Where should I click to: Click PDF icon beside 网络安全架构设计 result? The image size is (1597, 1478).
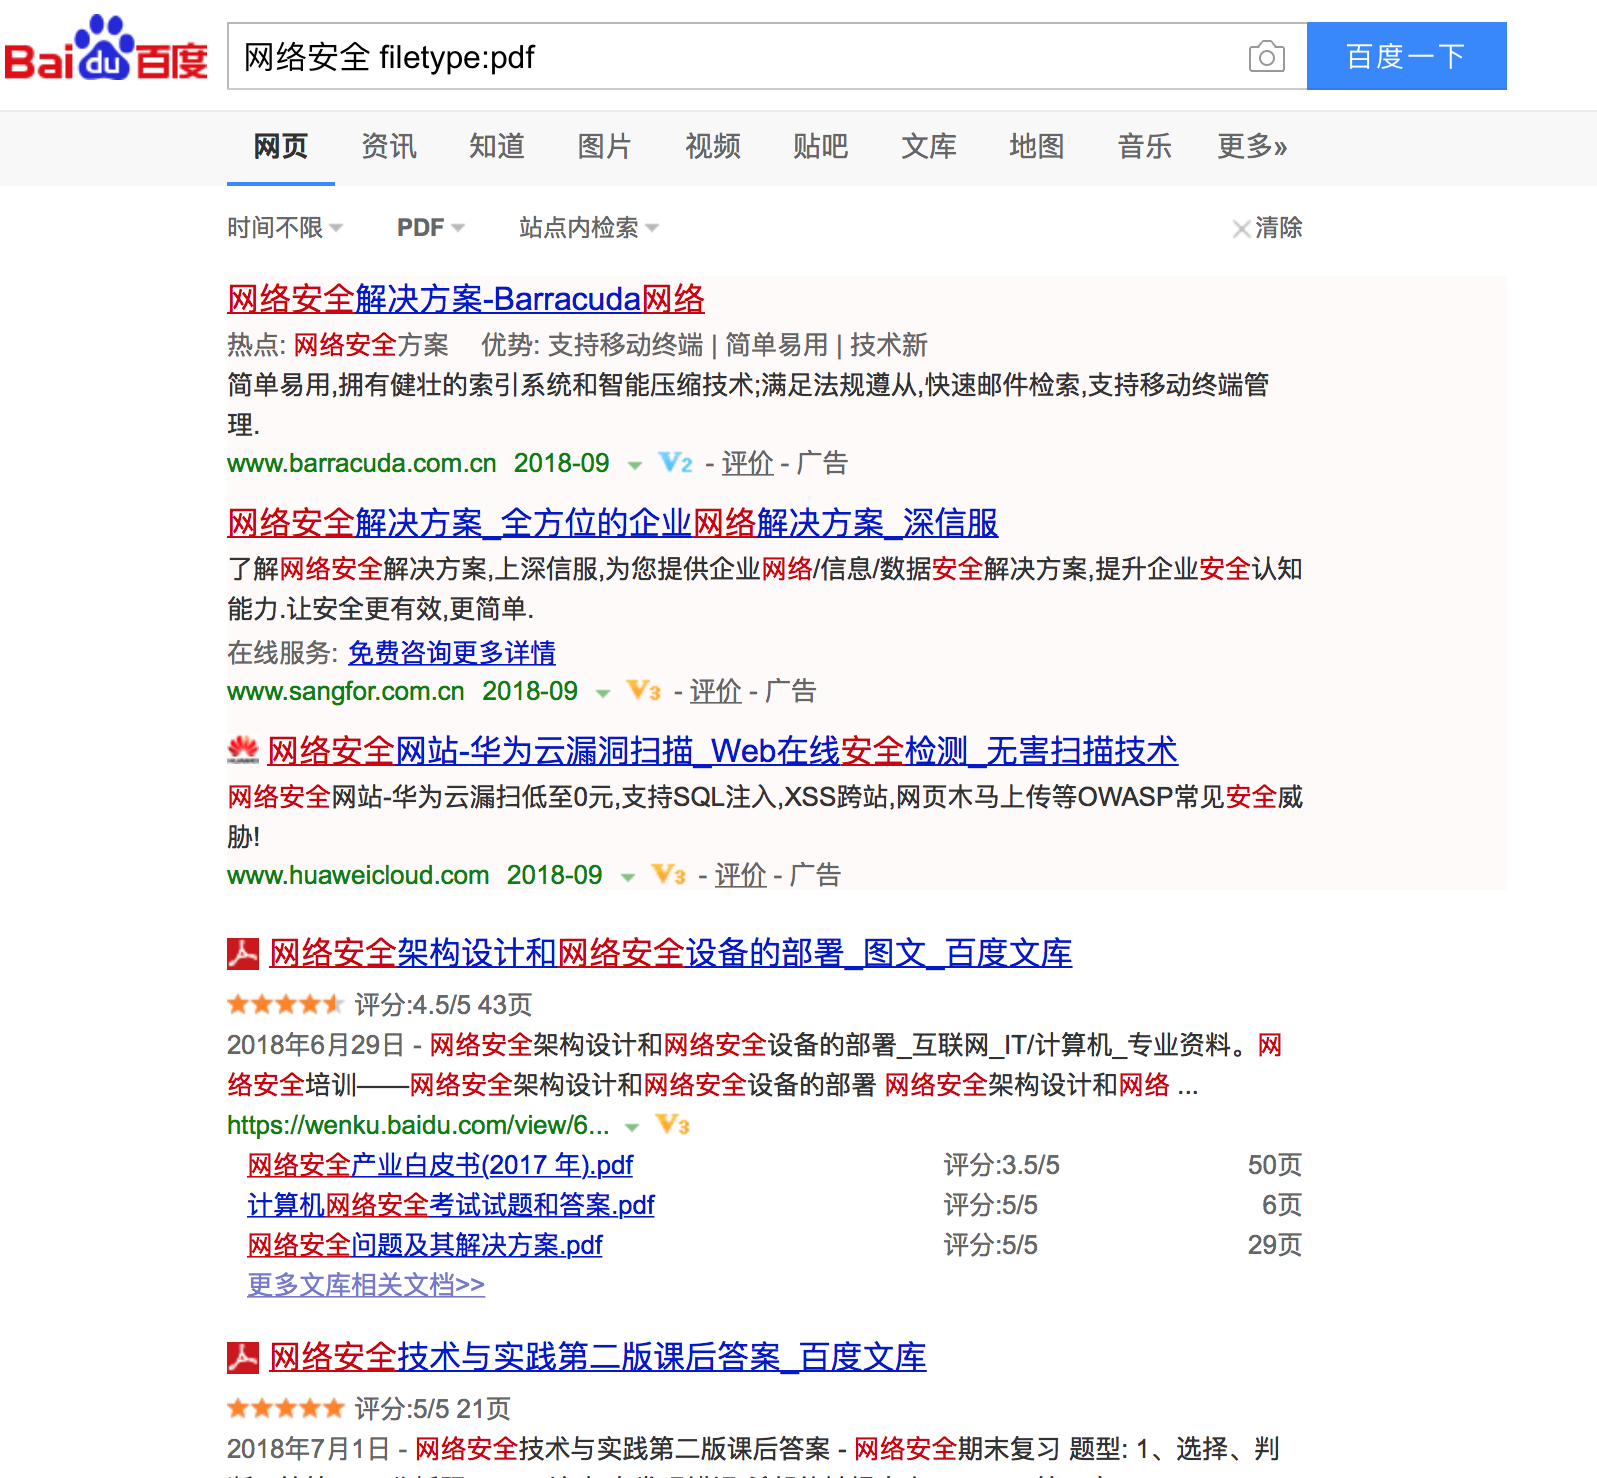pos(243,954)
